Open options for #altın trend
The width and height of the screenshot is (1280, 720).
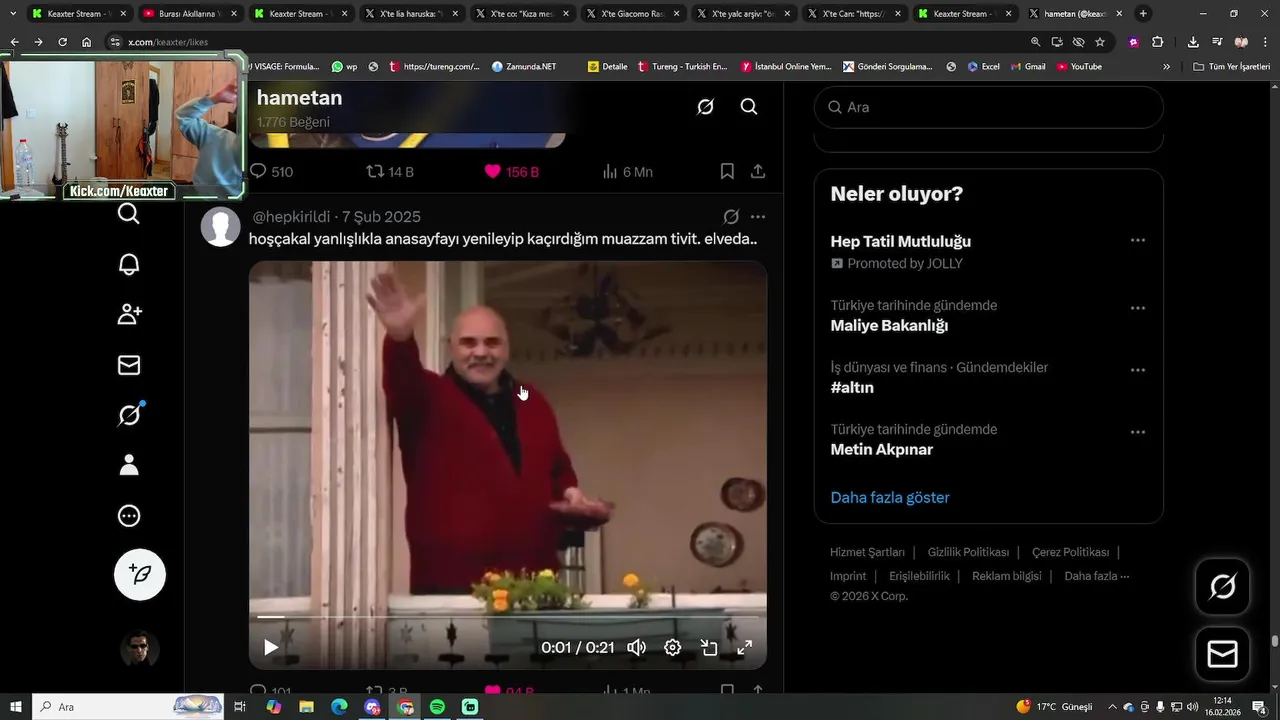click(x=1138, y=370)
